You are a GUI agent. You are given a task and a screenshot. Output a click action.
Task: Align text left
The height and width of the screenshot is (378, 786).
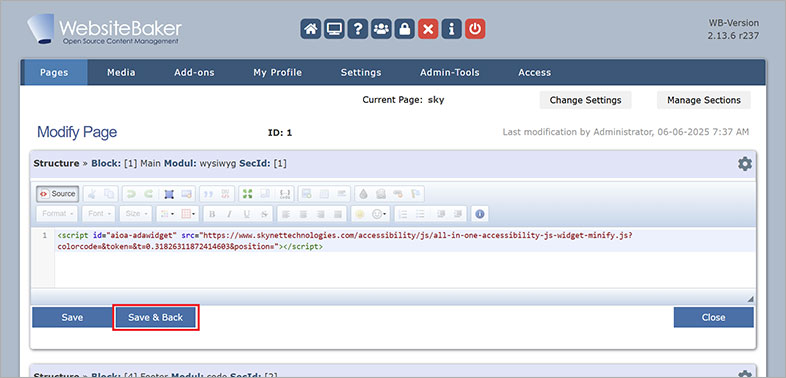point(286,214)
